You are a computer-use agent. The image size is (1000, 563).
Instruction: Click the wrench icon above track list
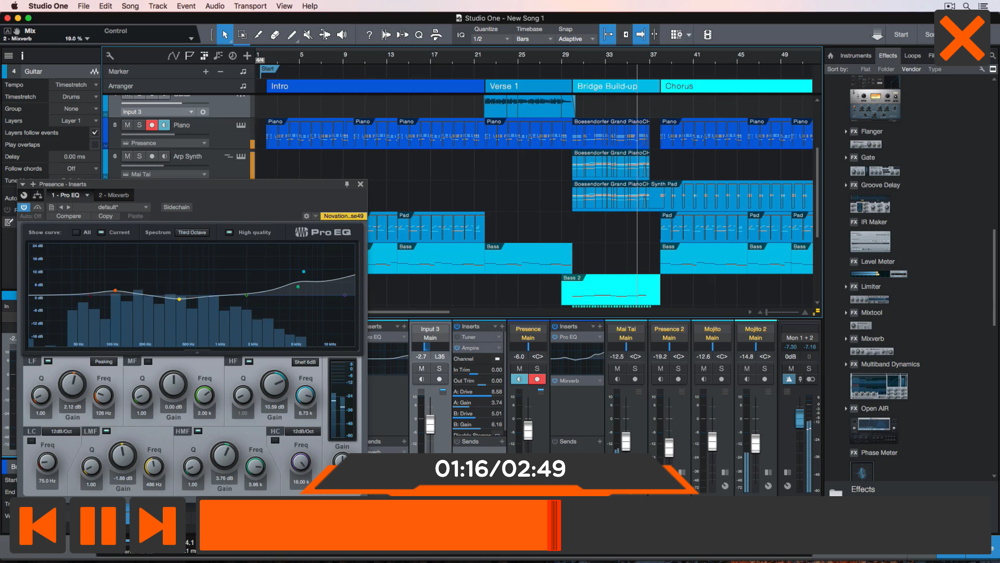pos(110,56)
